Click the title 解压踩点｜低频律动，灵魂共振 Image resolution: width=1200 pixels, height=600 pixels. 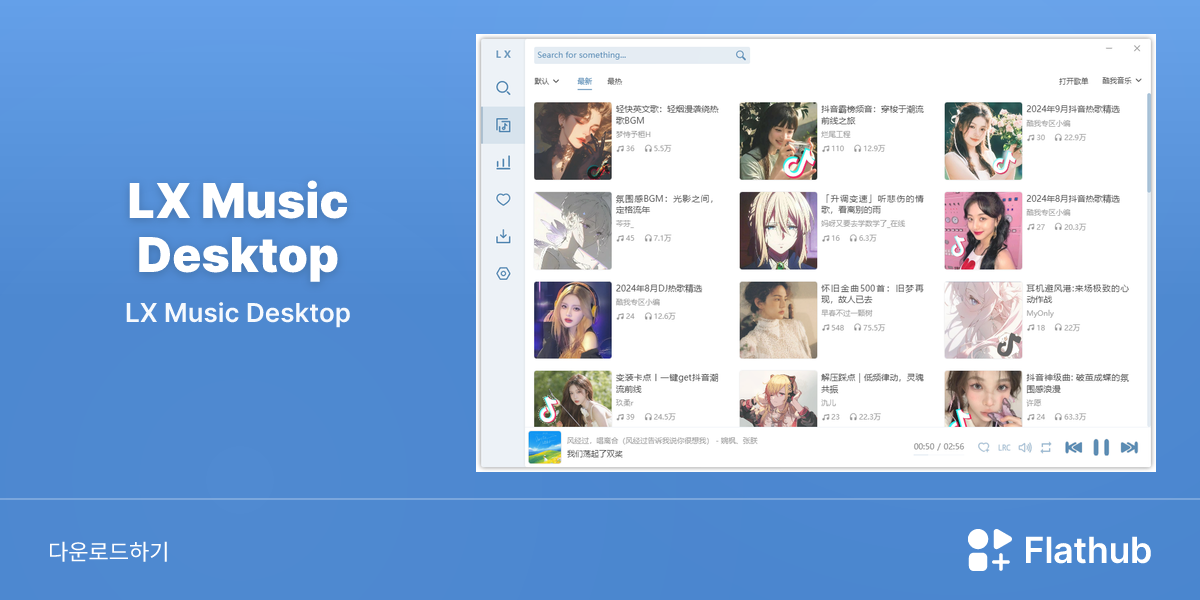click(873, 383)
